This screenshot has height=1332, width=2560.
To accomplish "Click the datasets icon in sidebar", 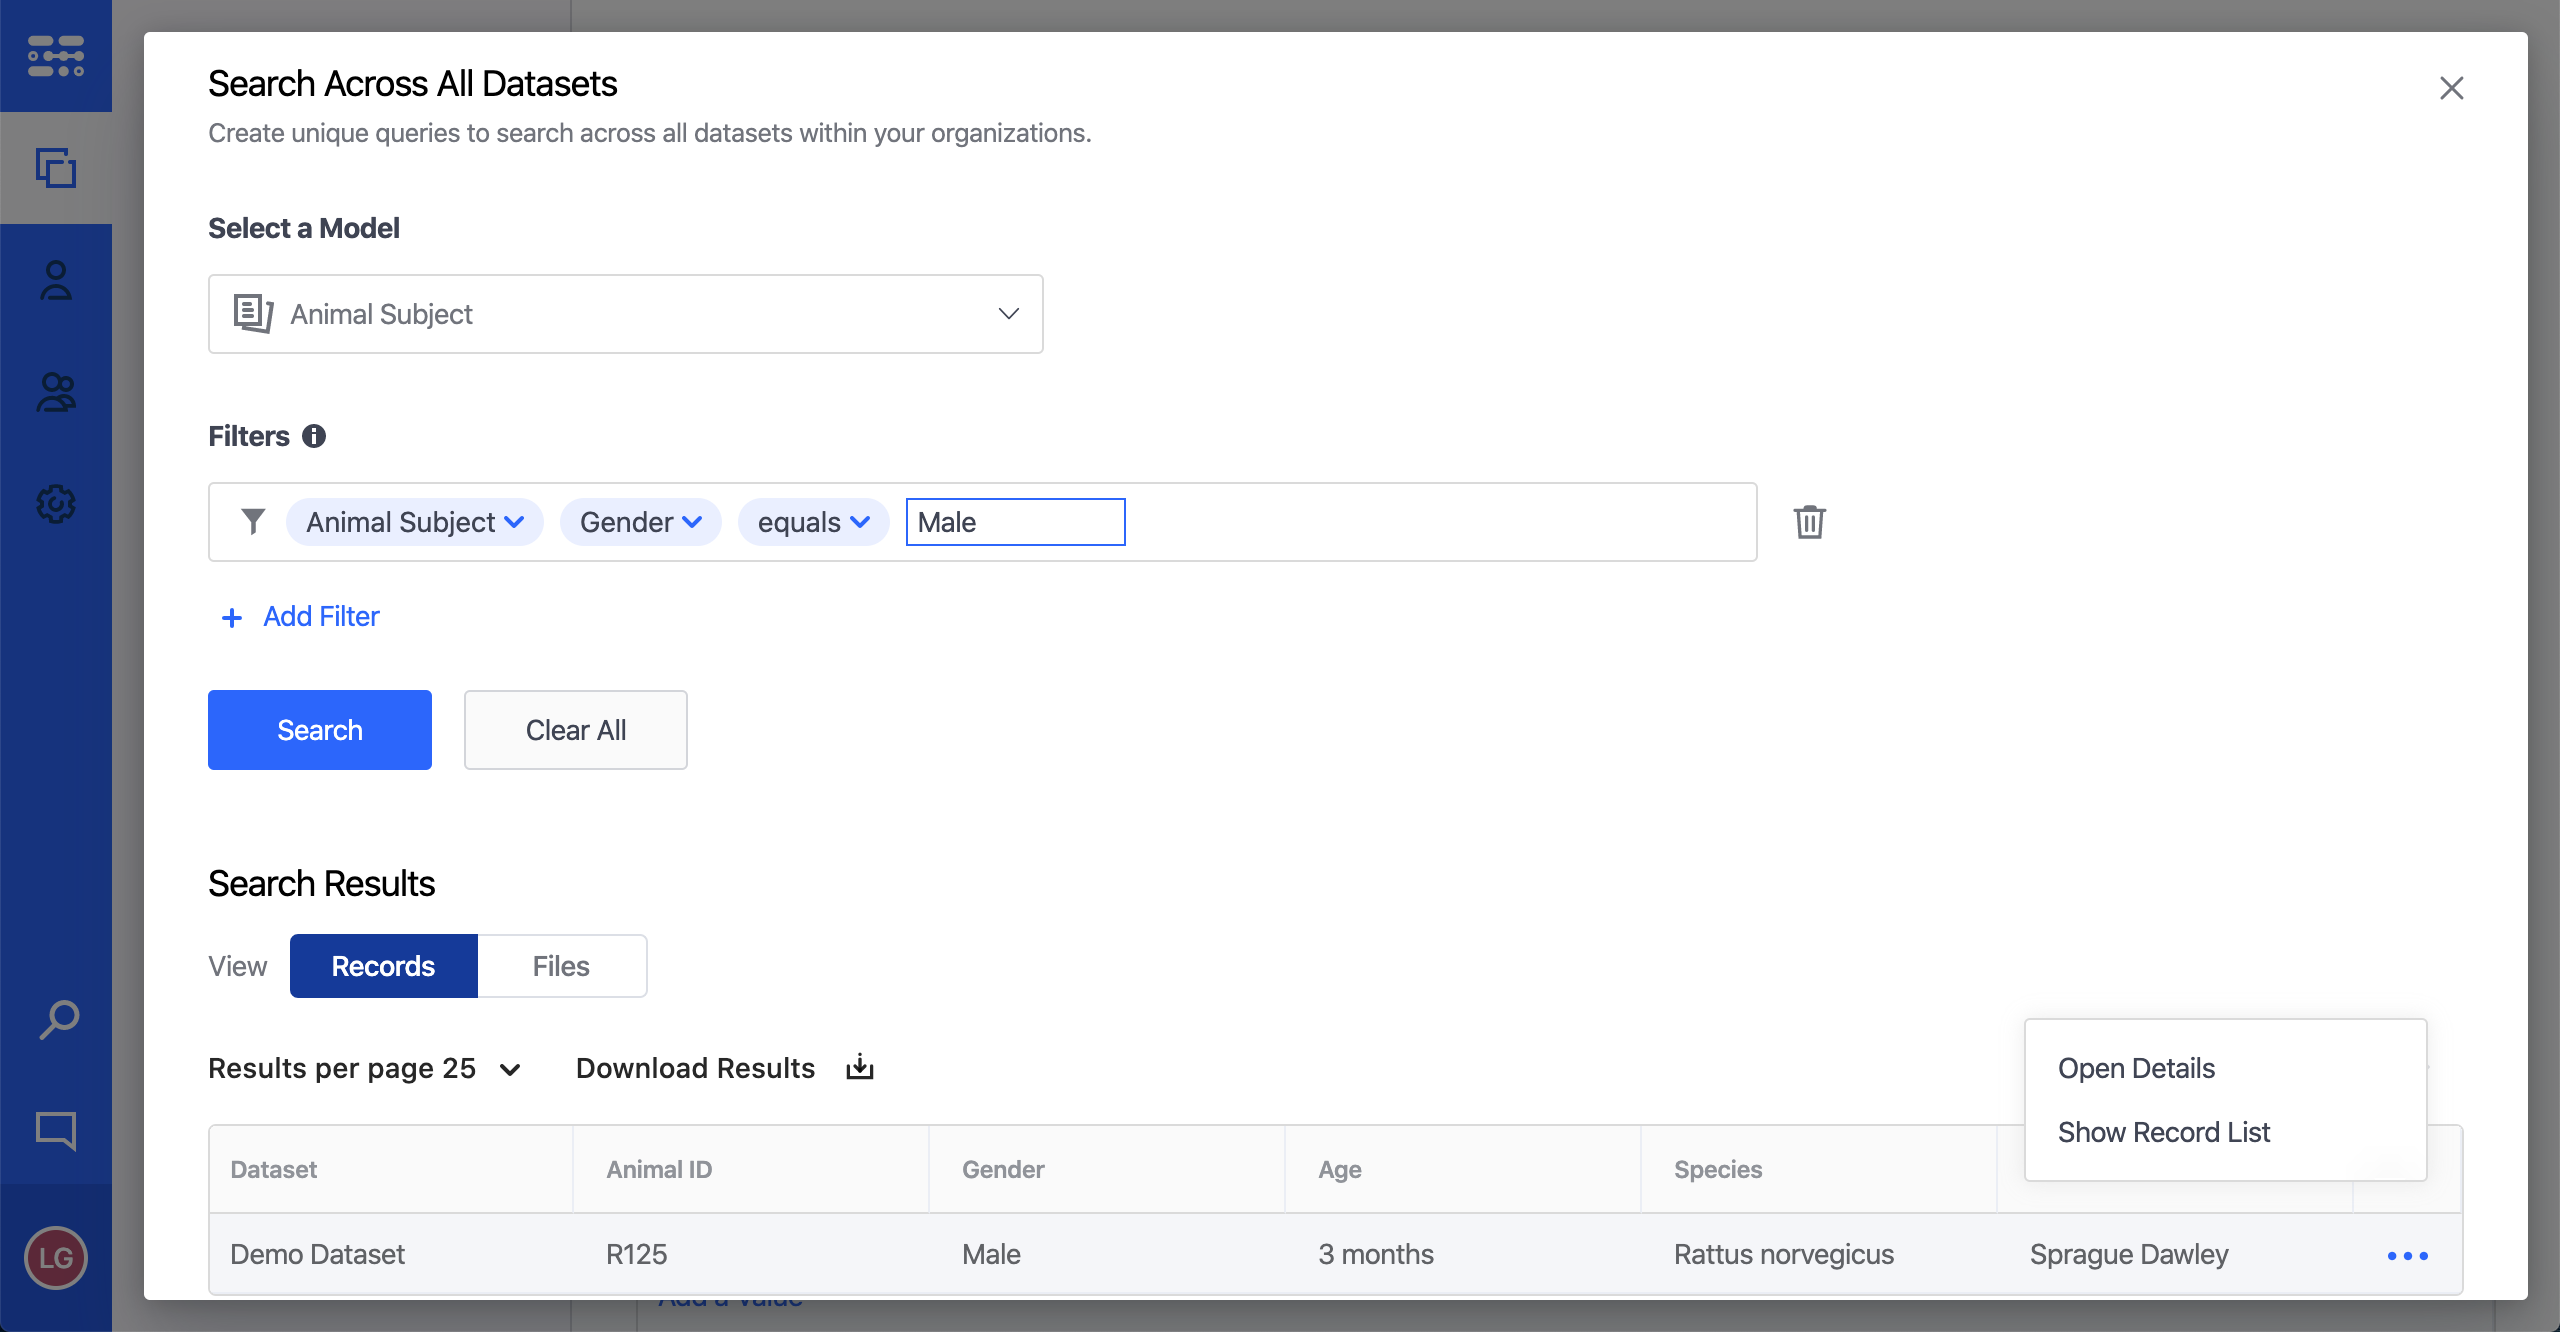I will (56, 168).
